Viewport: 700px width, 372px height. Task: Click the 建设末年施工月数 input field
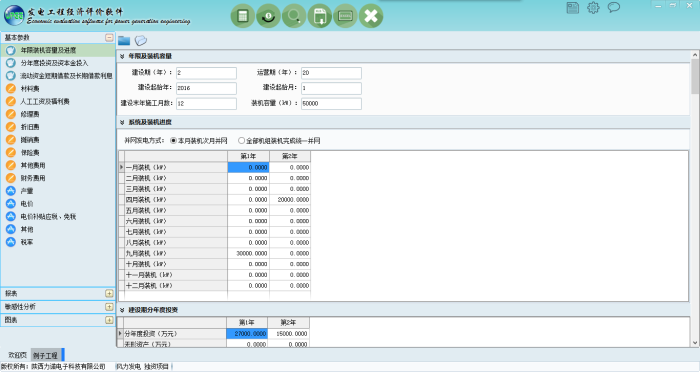[x=206, y=103]
